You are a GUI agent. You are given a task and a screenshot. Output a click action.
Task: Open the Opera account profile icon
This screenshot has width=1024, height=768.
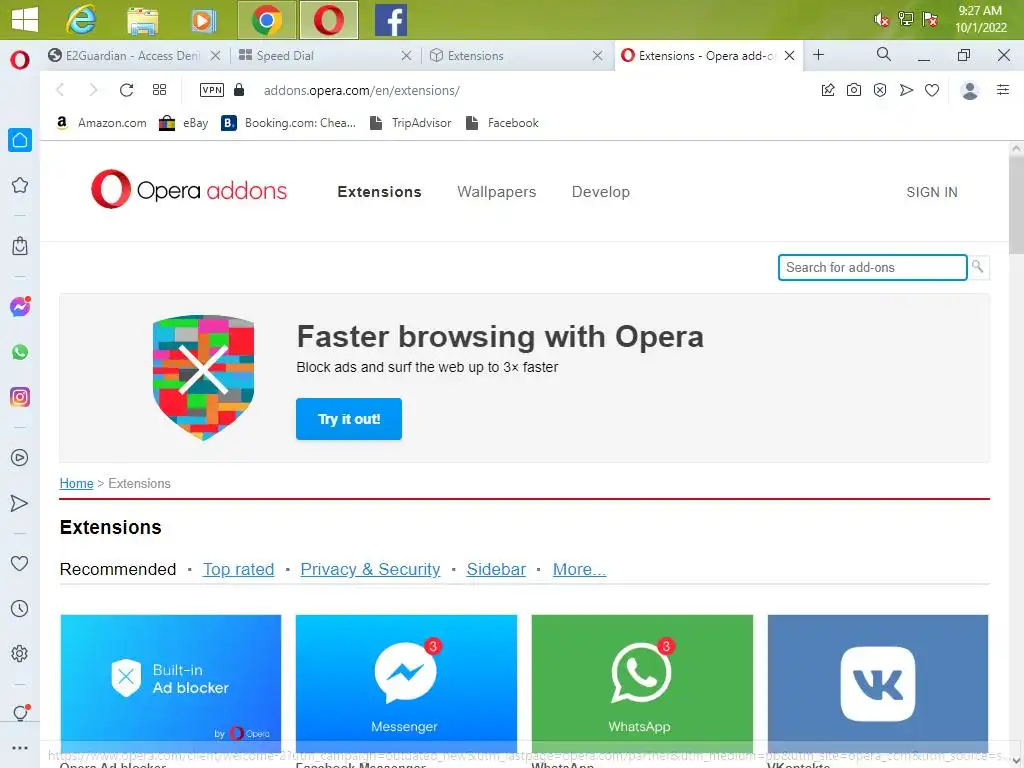pyautogui.click(x=970, y=90)
